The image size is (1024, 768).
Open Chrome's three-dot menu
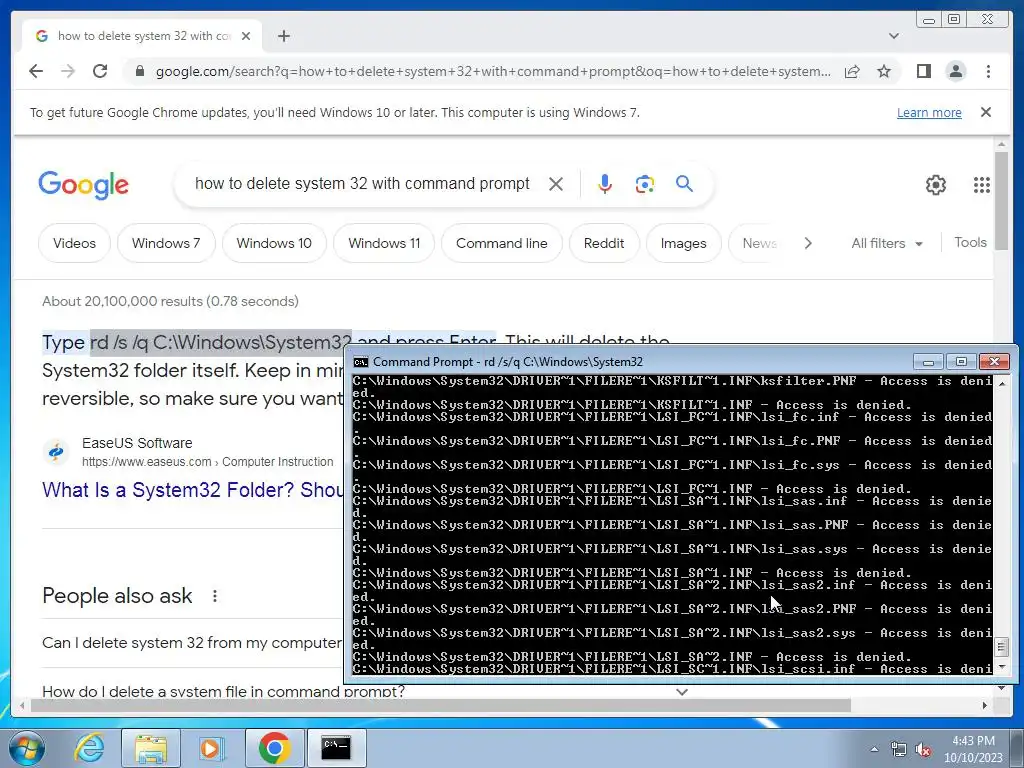pyautogui.click(x=988, y=71)
